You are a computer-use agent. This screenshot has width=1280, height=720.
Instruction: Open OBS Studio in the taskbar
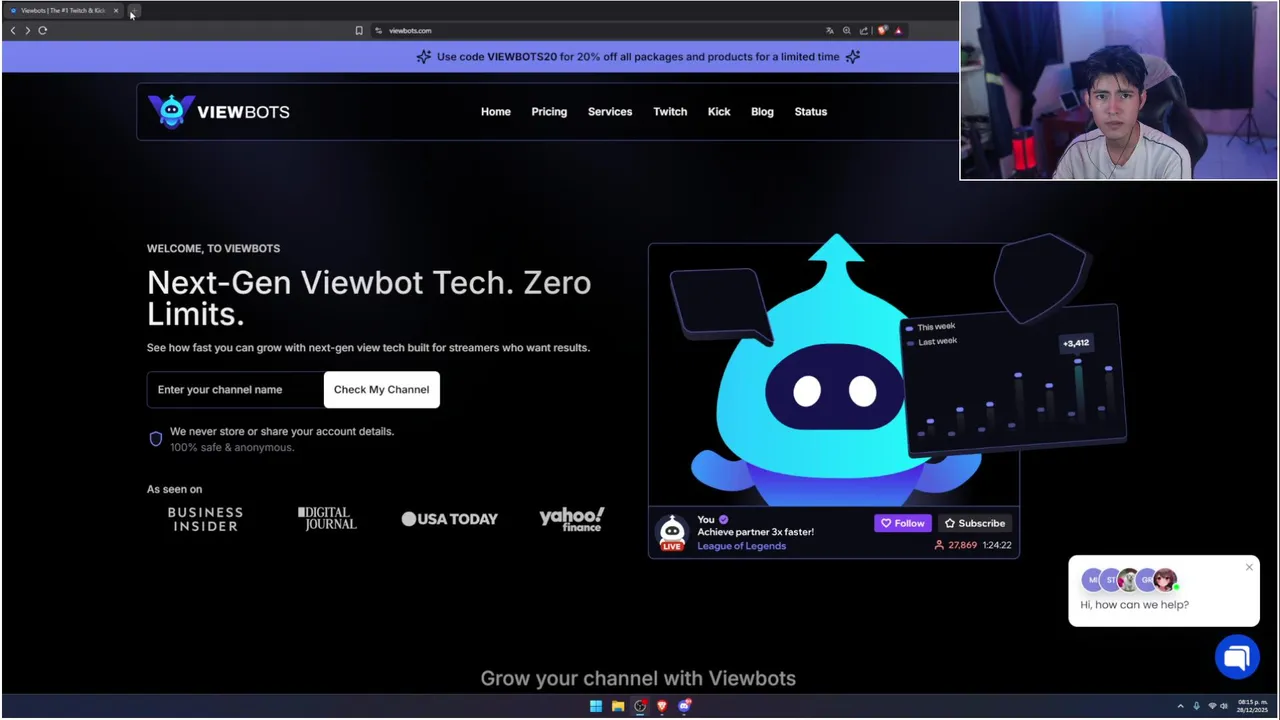pyautogui.click(x=640, y=706)
